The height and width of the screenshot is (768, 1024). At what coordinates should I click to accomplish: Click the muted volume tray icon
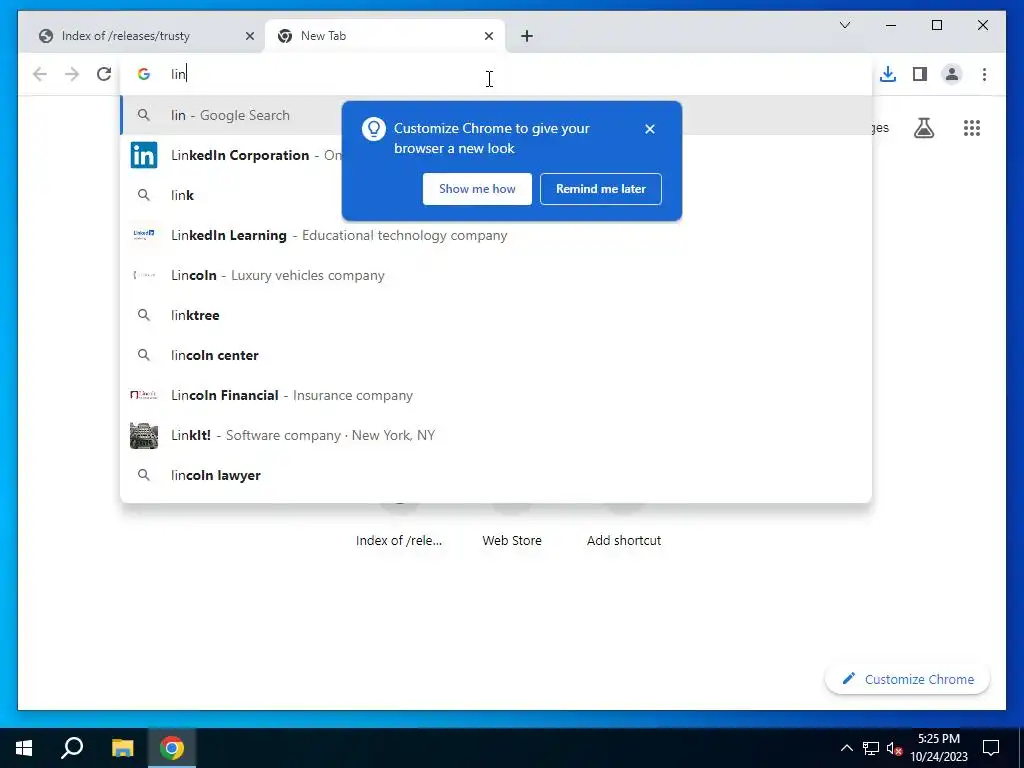894,748
